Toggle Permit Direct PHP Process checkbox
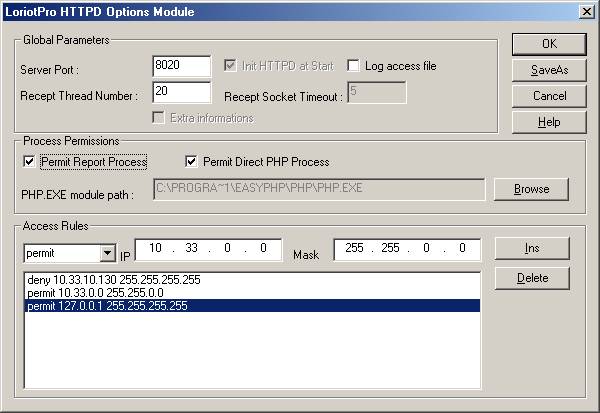The image size is (600, 413). pyautogui.click(x=192, y=162)
